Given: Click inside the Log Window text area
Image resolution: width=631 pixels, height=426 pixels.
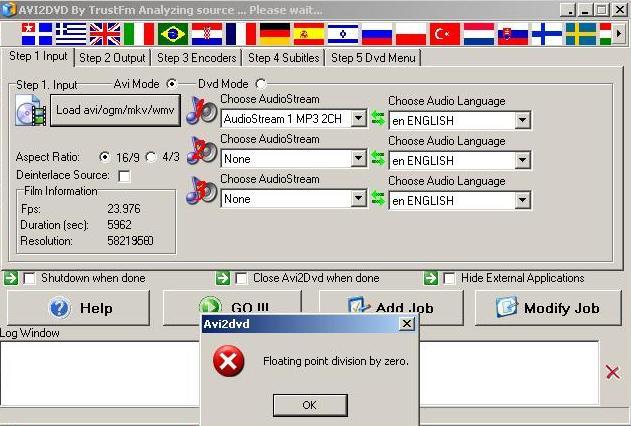Looking at the screenshot, I should tap(101, 373).
